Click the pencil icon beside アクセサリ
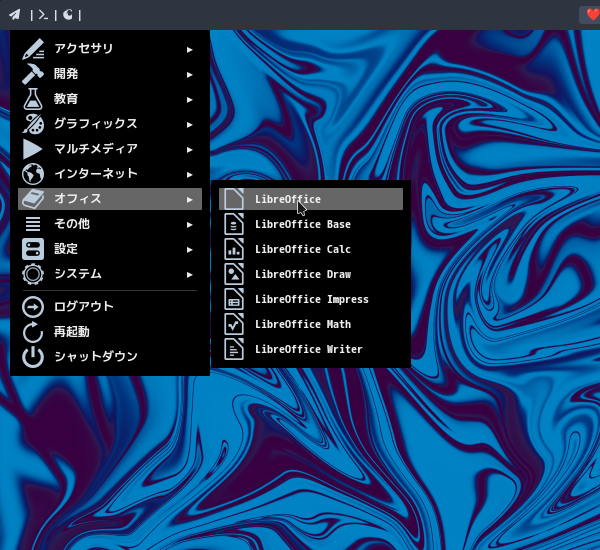 tap(33, 49)
